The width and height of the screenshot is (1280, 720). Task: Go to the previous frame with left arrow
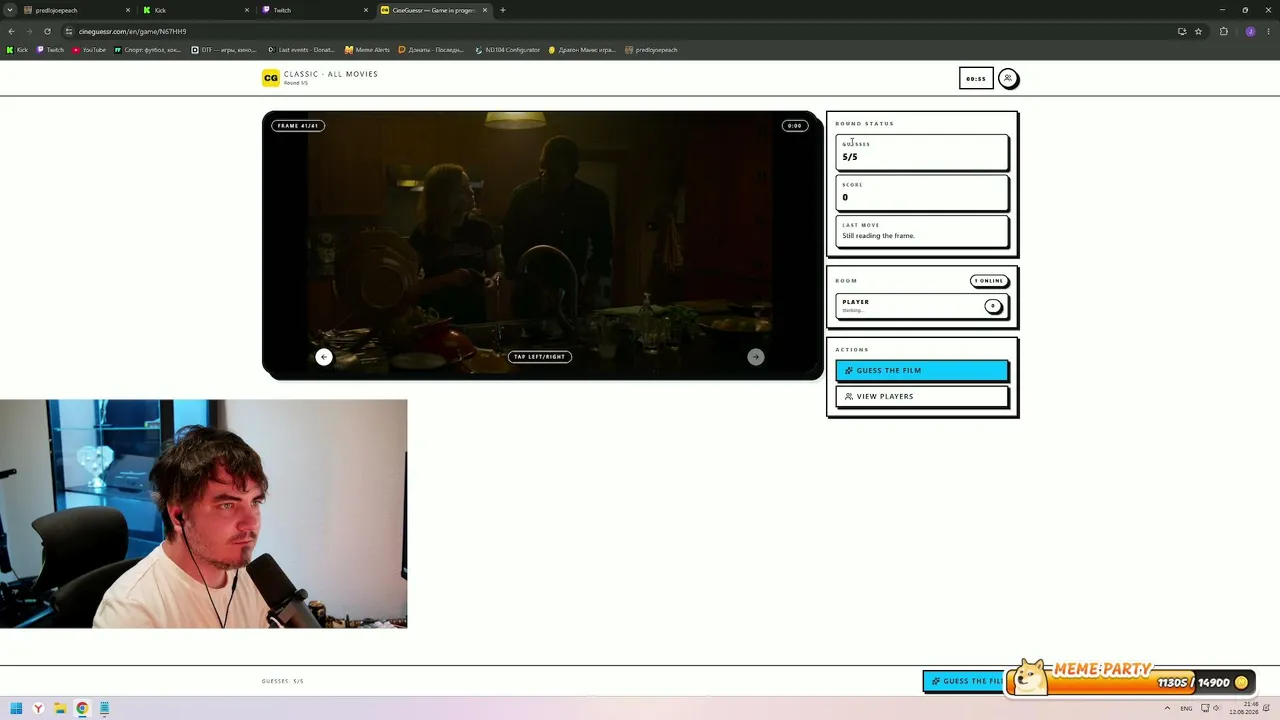[x=323, y=357]
